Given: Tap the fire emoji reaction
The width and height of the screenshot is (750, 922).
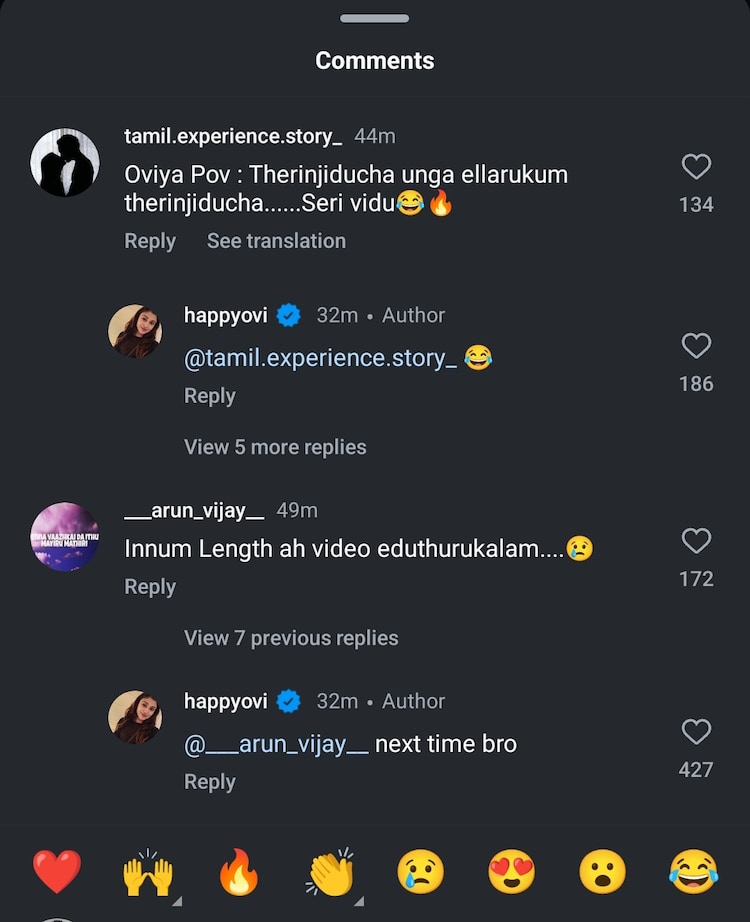Looking at the screenshot, I should coord(239,873).
